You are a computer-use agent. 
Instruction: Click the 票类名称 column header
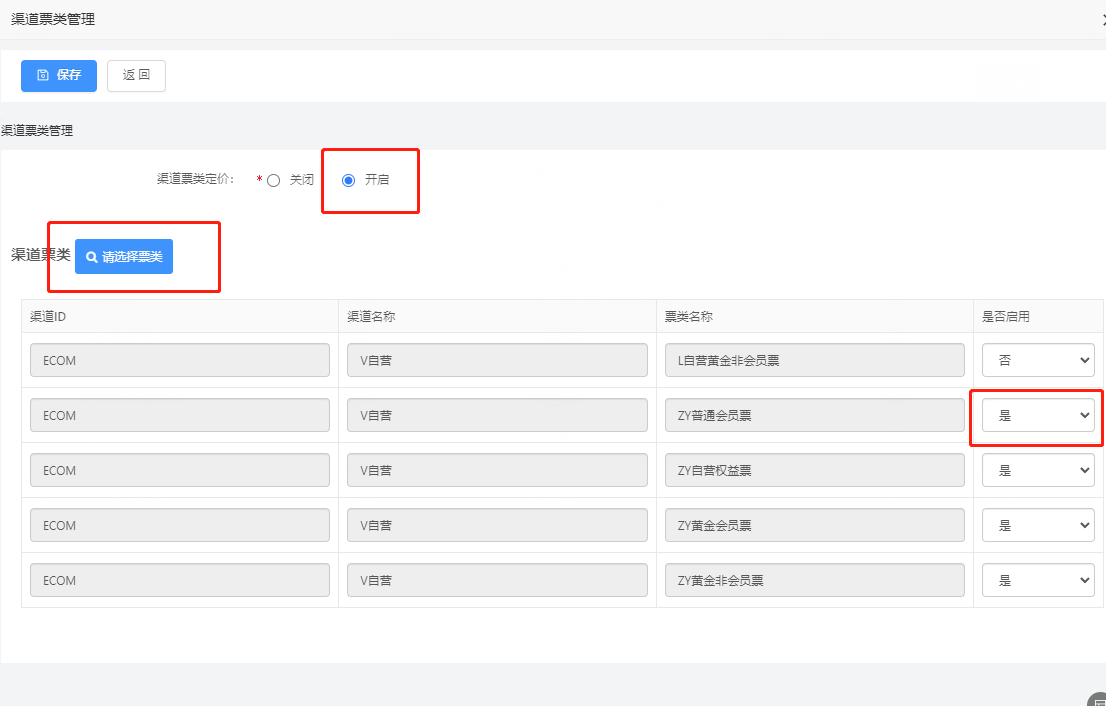pos(688,316)
